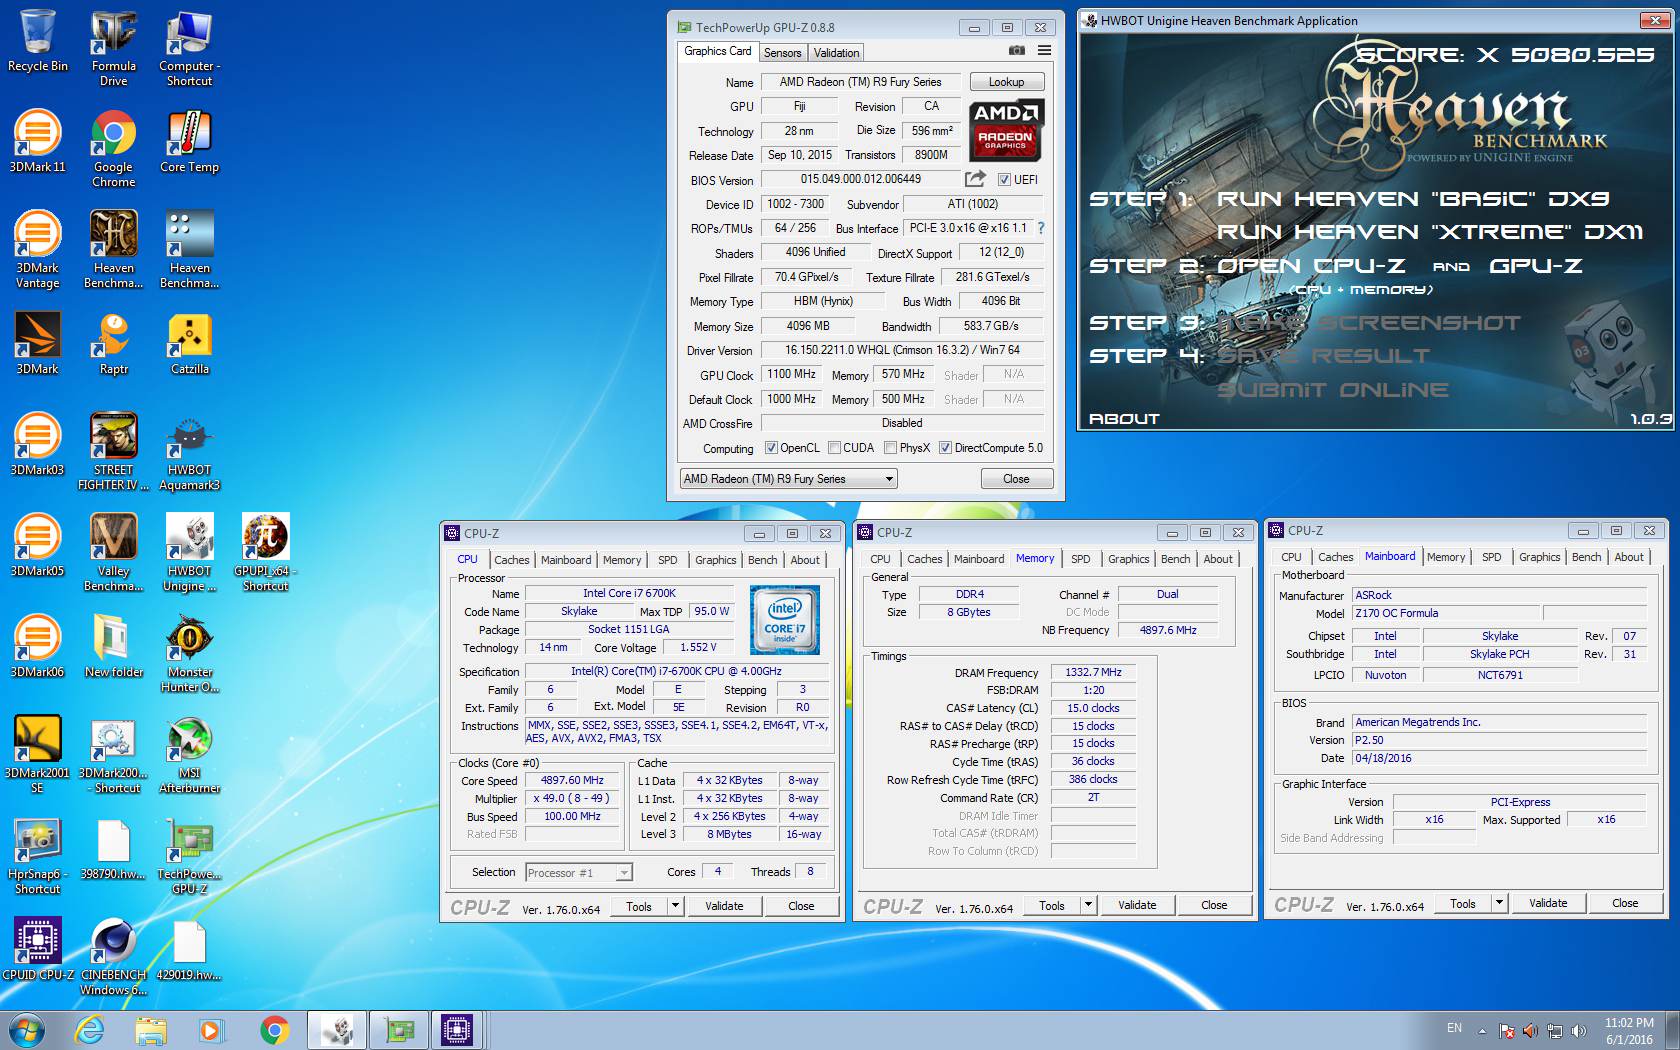Click RUN HEAVEN "XTREME" DX11 option
1680x1050 pixels.
coord(1430,232)
